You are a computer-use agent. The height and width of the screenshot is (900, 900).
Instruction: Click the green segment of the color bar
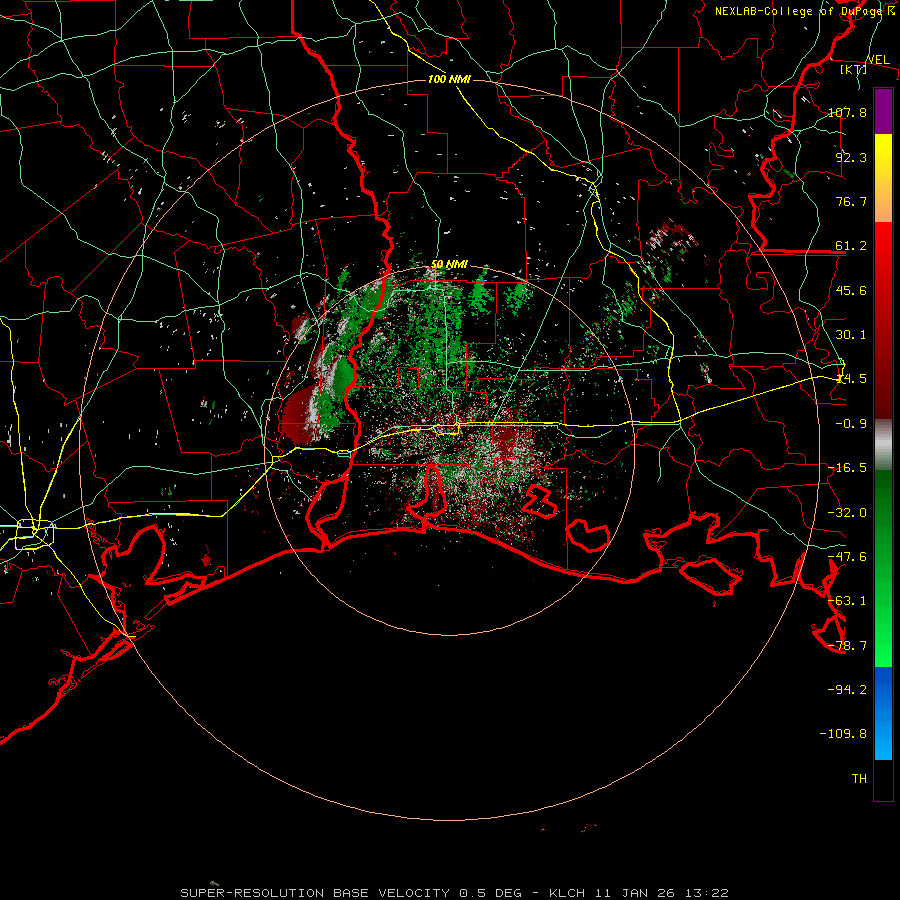coord(883,568)
